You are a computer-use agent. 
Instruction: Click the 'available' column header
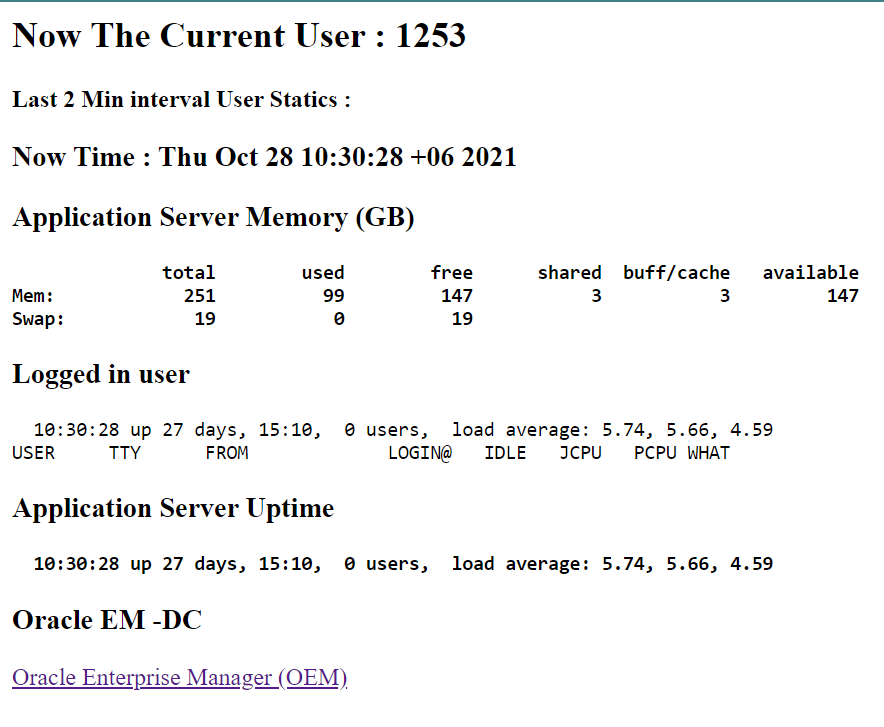(811, 272)
